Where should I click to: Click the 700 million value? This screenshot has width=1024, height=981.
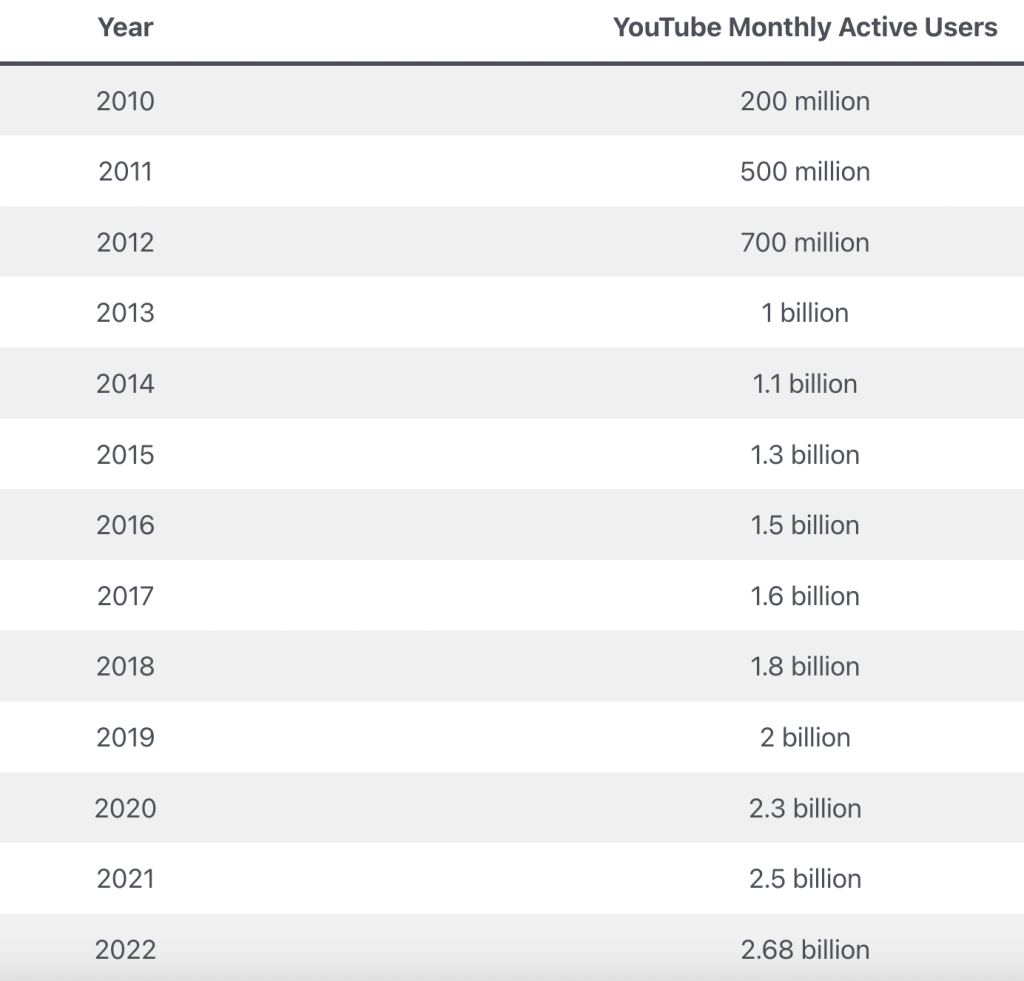[805, 242]
